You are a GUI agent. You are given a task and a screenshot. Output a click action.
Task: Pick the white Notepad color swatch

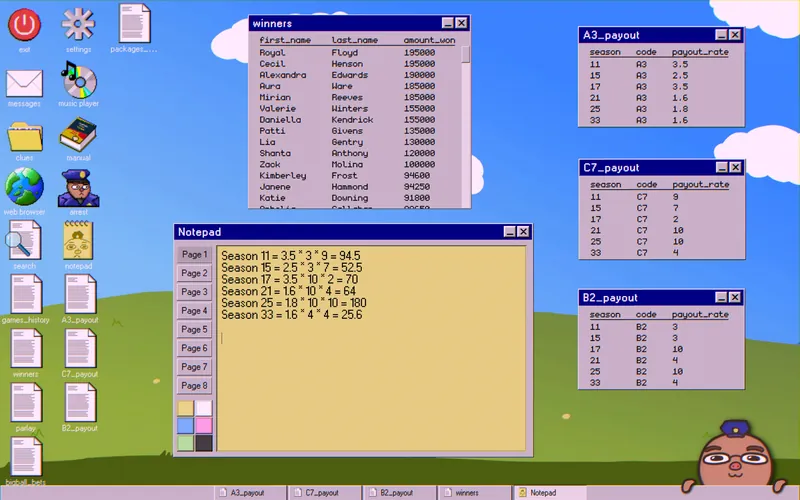pos(204,408)
